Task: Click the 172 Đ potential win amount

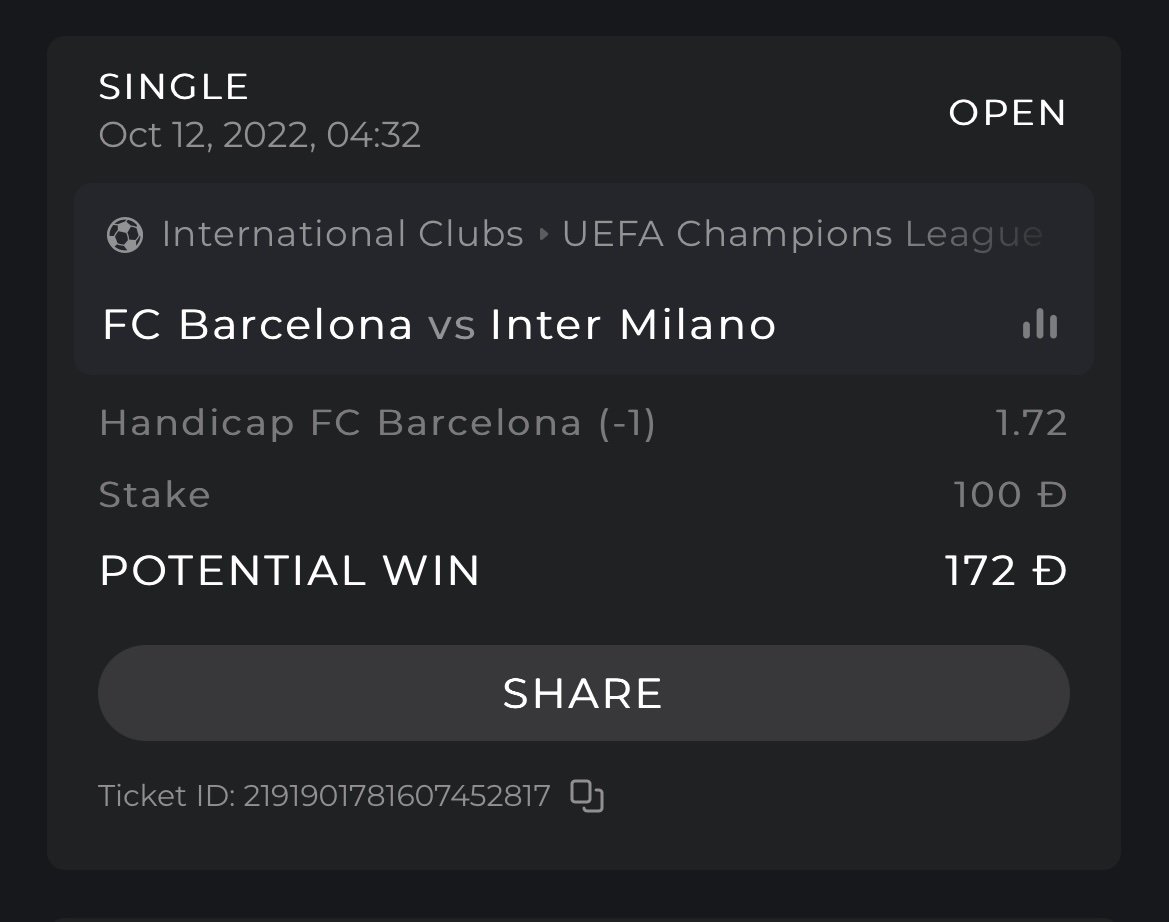Action: tap(1006, 571)
